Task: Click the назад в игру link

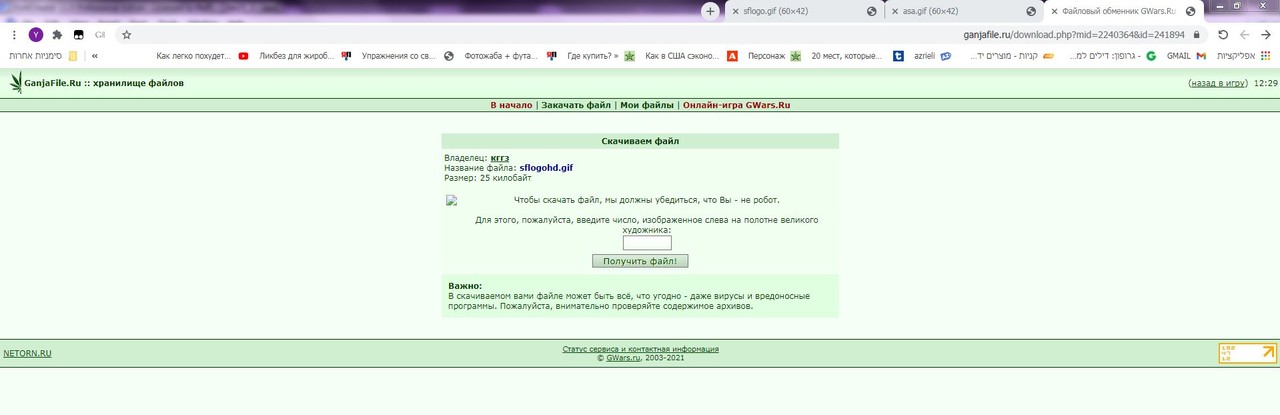Action: 1217,83
